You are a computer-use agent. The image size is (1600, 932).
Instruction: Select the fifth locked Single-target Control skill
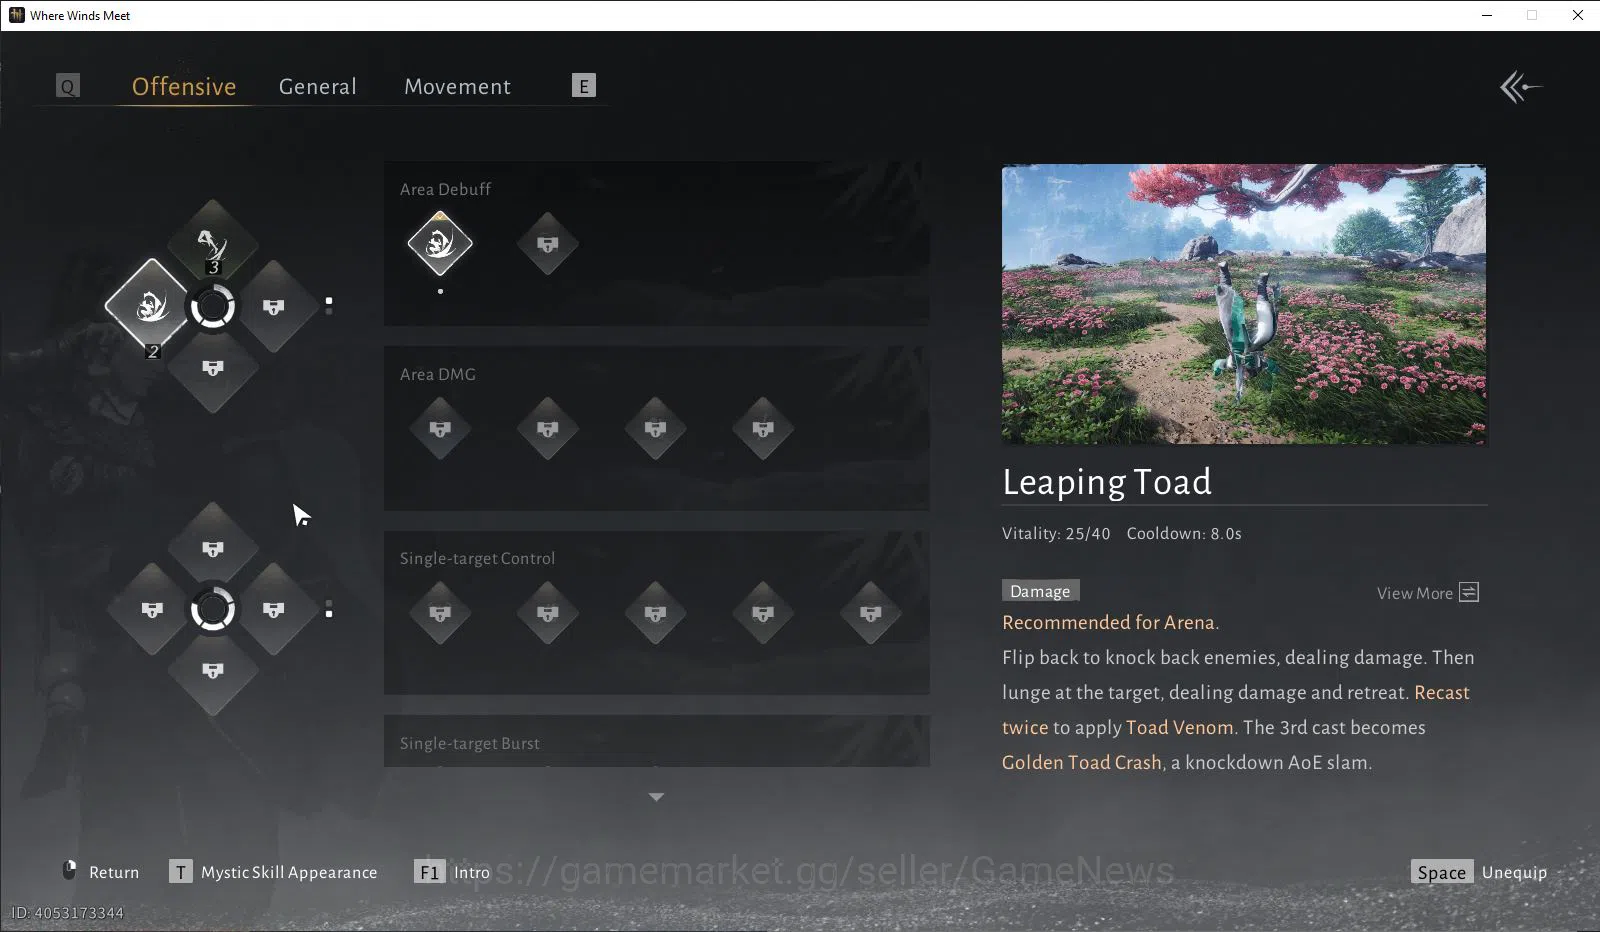click(x=871, y=613)
